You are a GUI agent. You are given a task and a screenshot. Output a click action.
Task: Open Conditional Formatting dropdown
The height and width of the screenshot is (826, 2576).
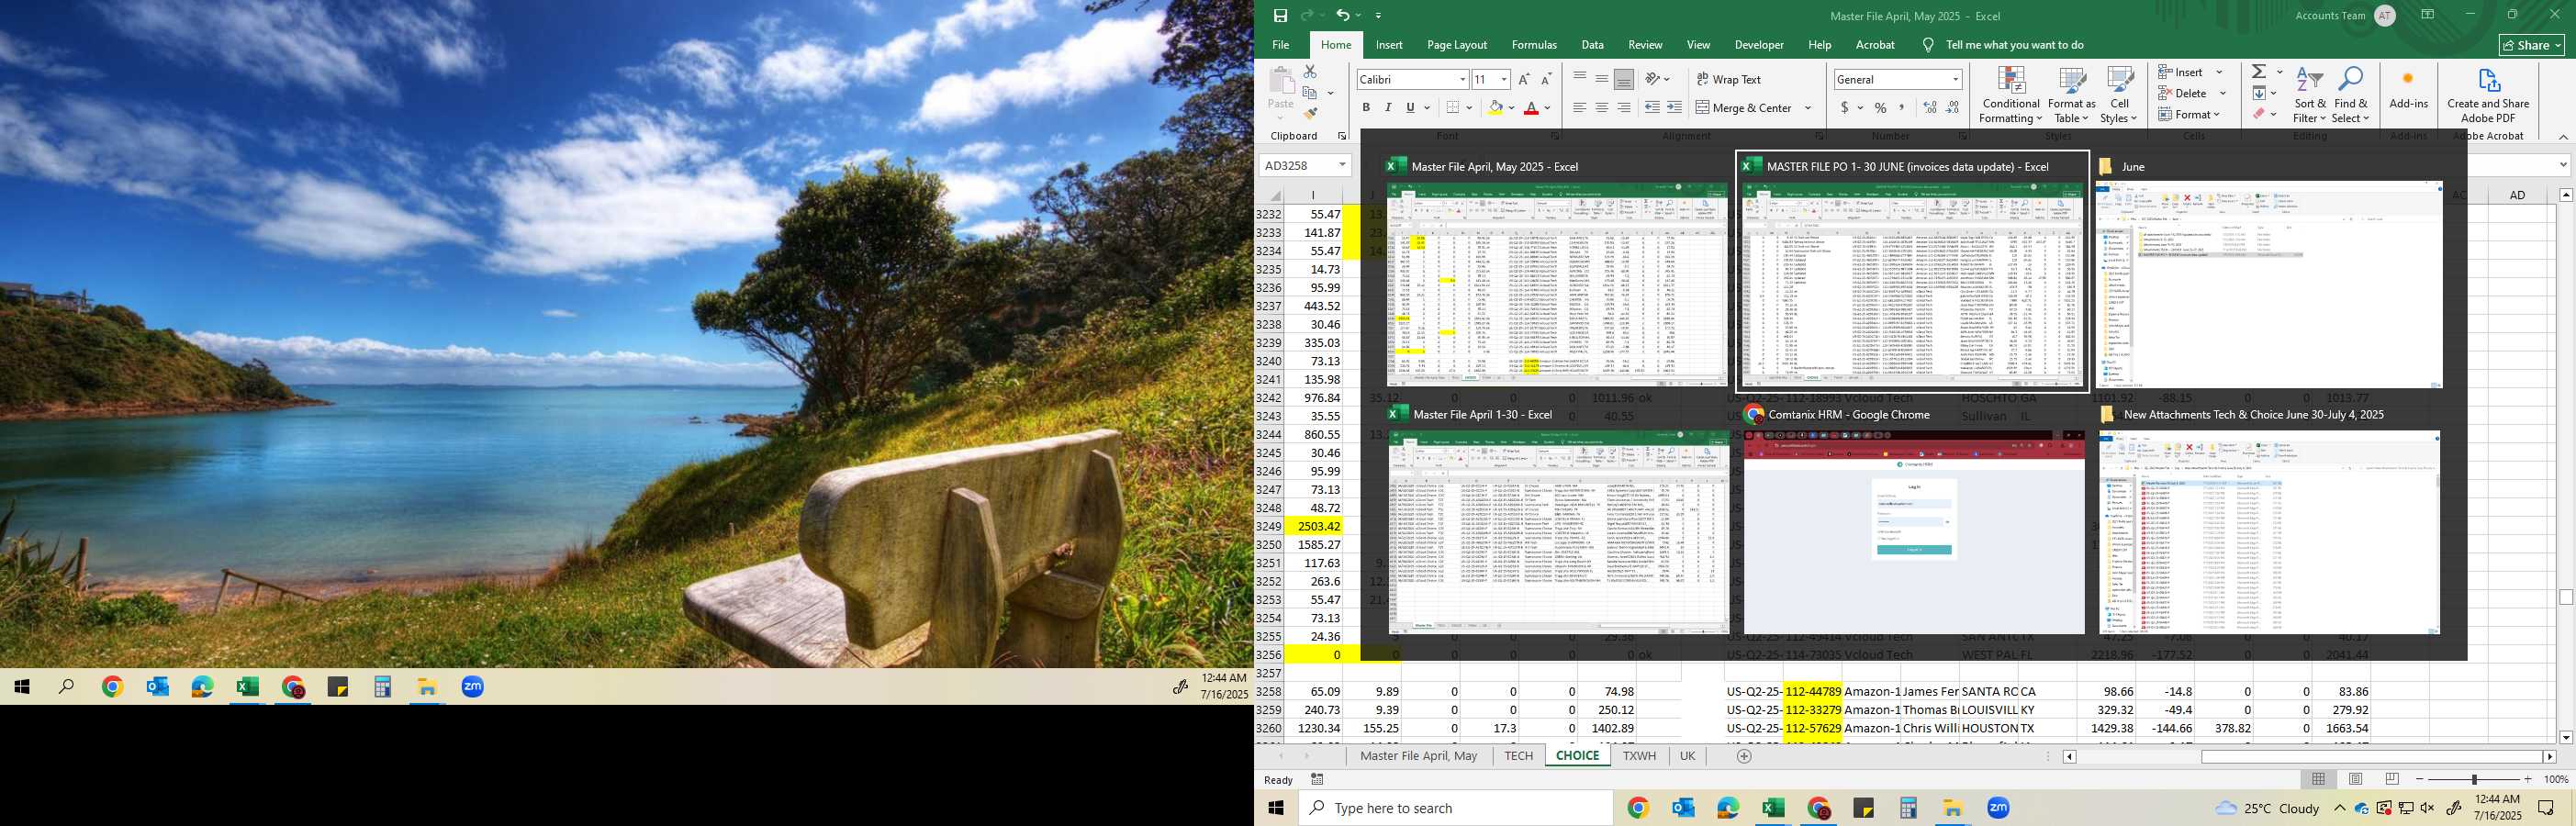pyautogui.click(x=2011, y=95)
